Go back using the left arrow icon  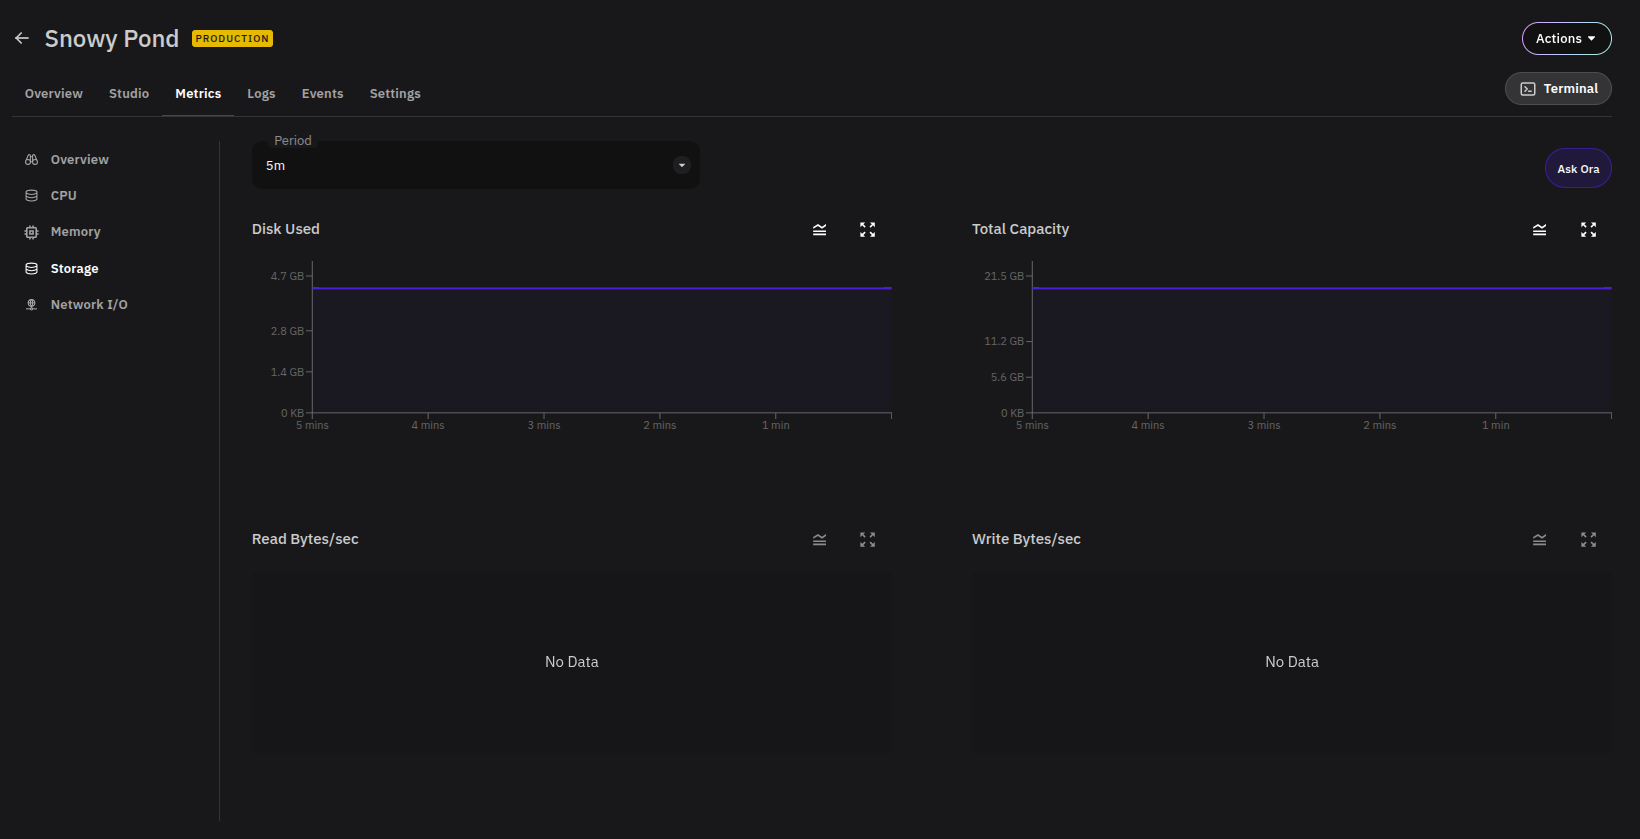22,38
